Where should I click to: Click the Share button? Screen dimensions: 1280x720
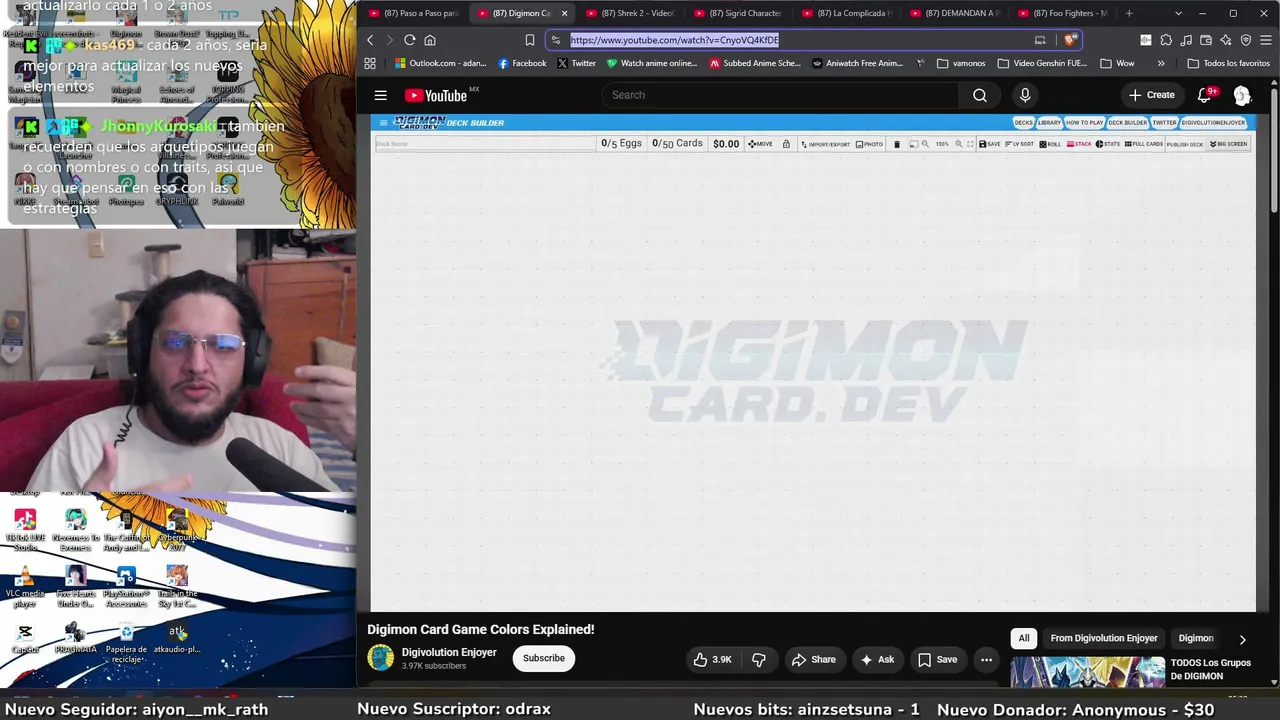click(x=813, y=659)
